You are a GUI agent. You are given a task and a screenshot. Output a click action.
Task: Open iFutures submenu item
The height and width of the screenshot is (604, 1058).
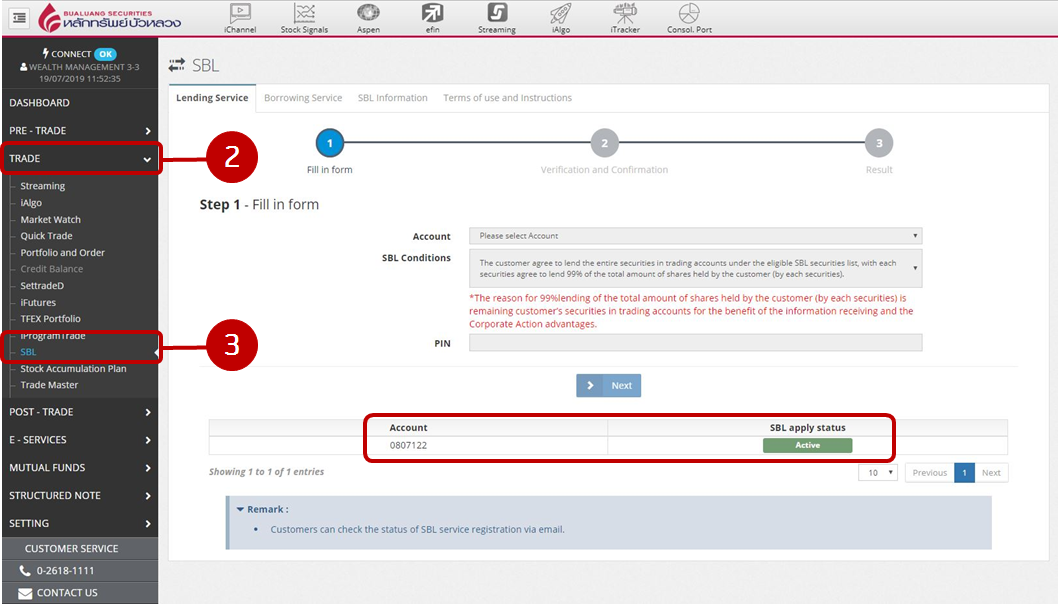pyautogui.click(x=38, y=302)
